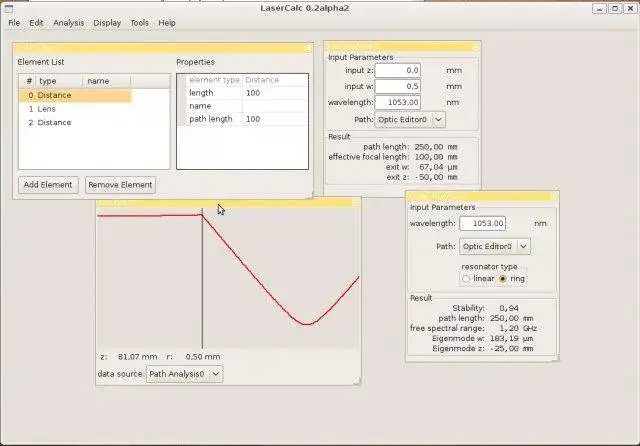Image resolution: width=640 pixels, height=446 pixels.
Task: Click the name property value cell
Action: [275, 106]
